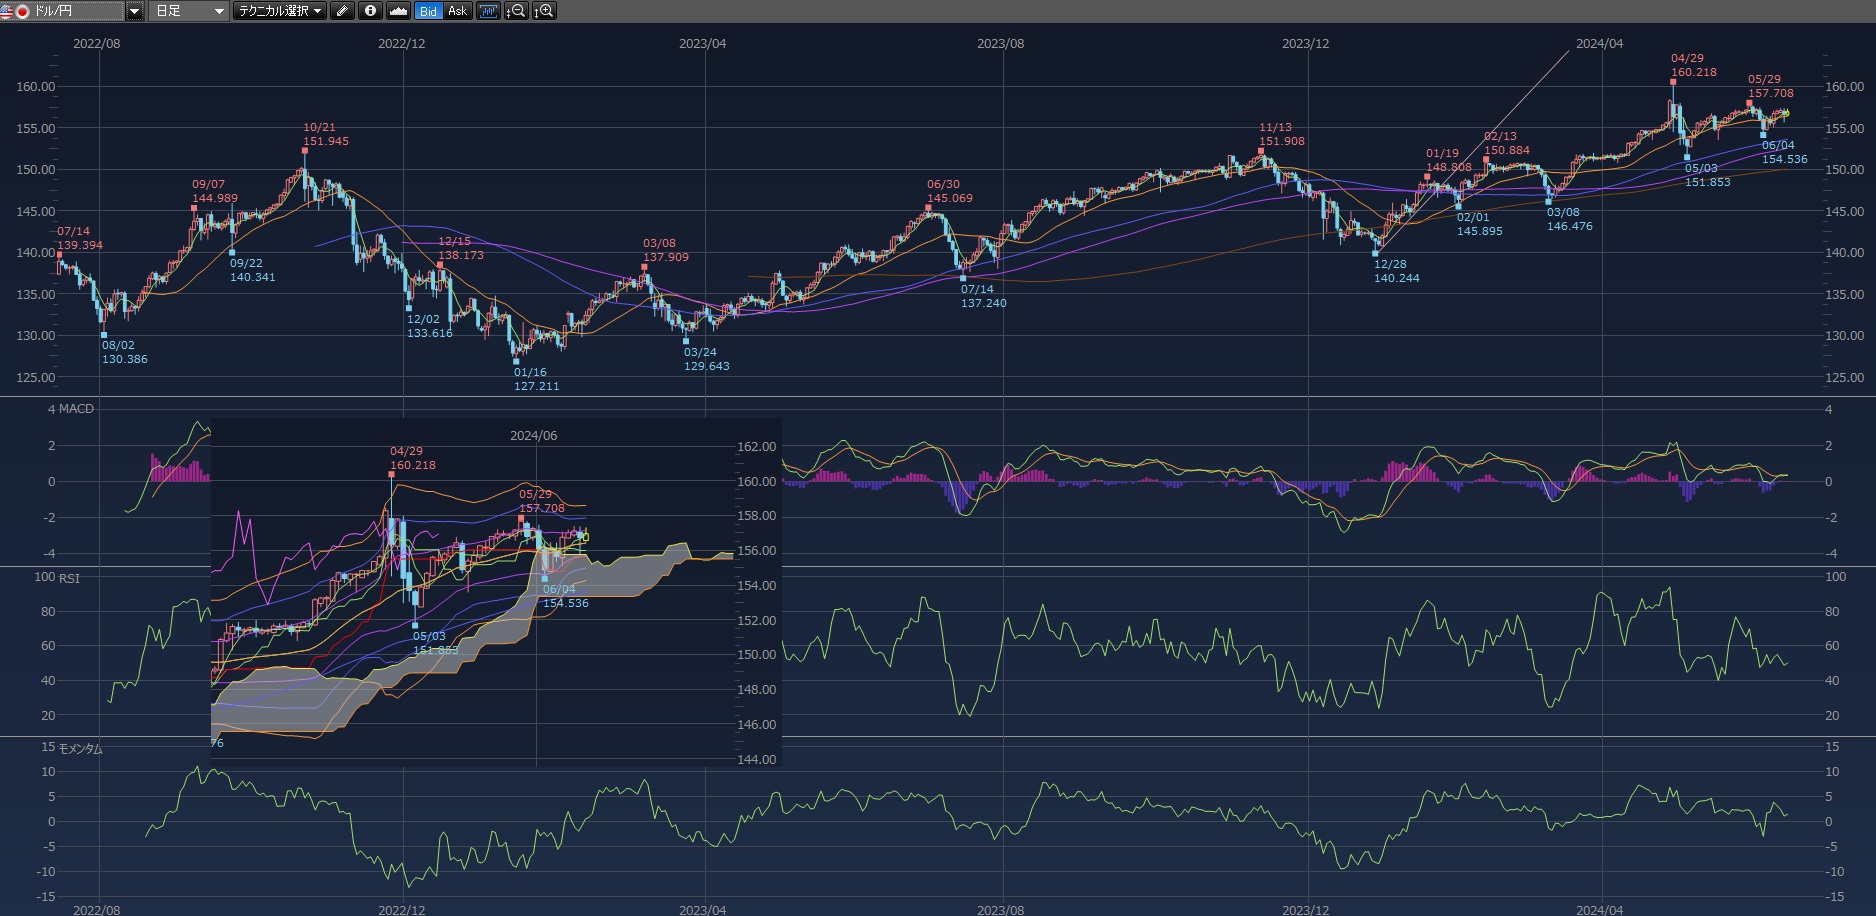
Task: Switch price display to Bid
Action: 428,11
